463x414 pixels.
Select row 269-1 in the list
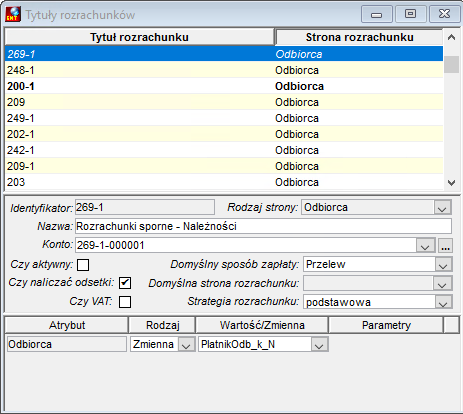(224, 54)
